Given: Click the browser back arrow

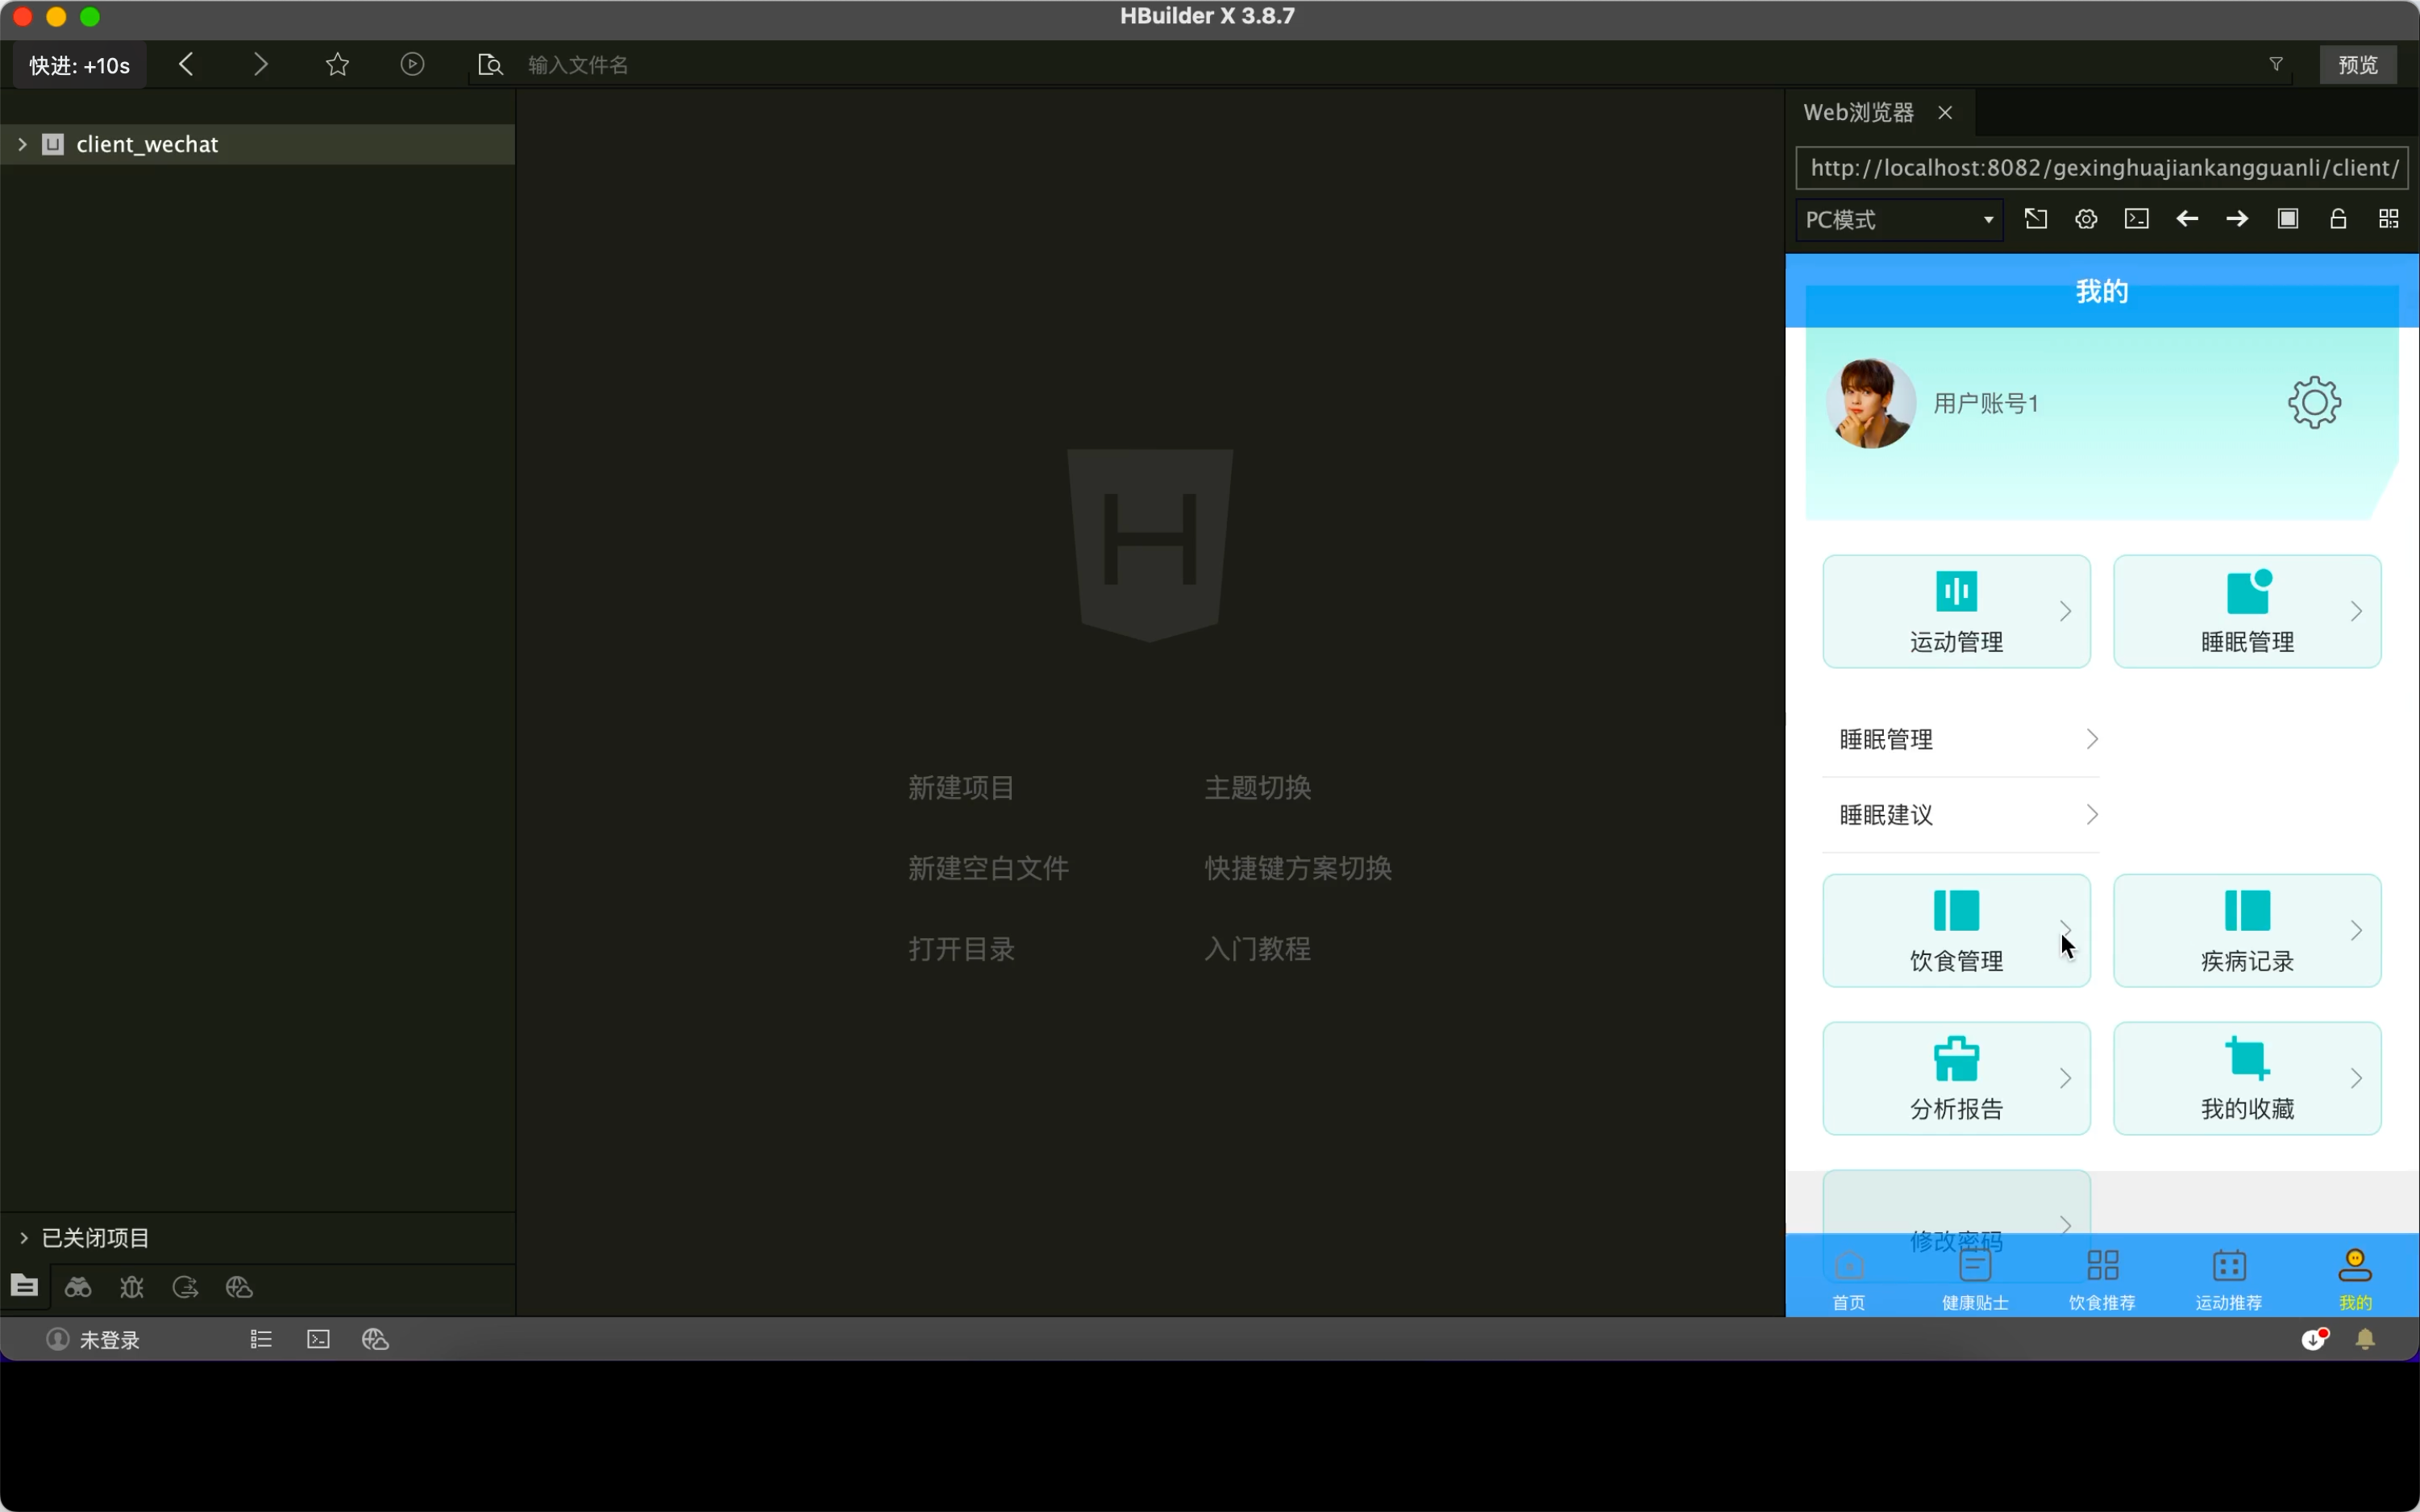Looking at the screenshot, I should click(x=2187, y=219).
